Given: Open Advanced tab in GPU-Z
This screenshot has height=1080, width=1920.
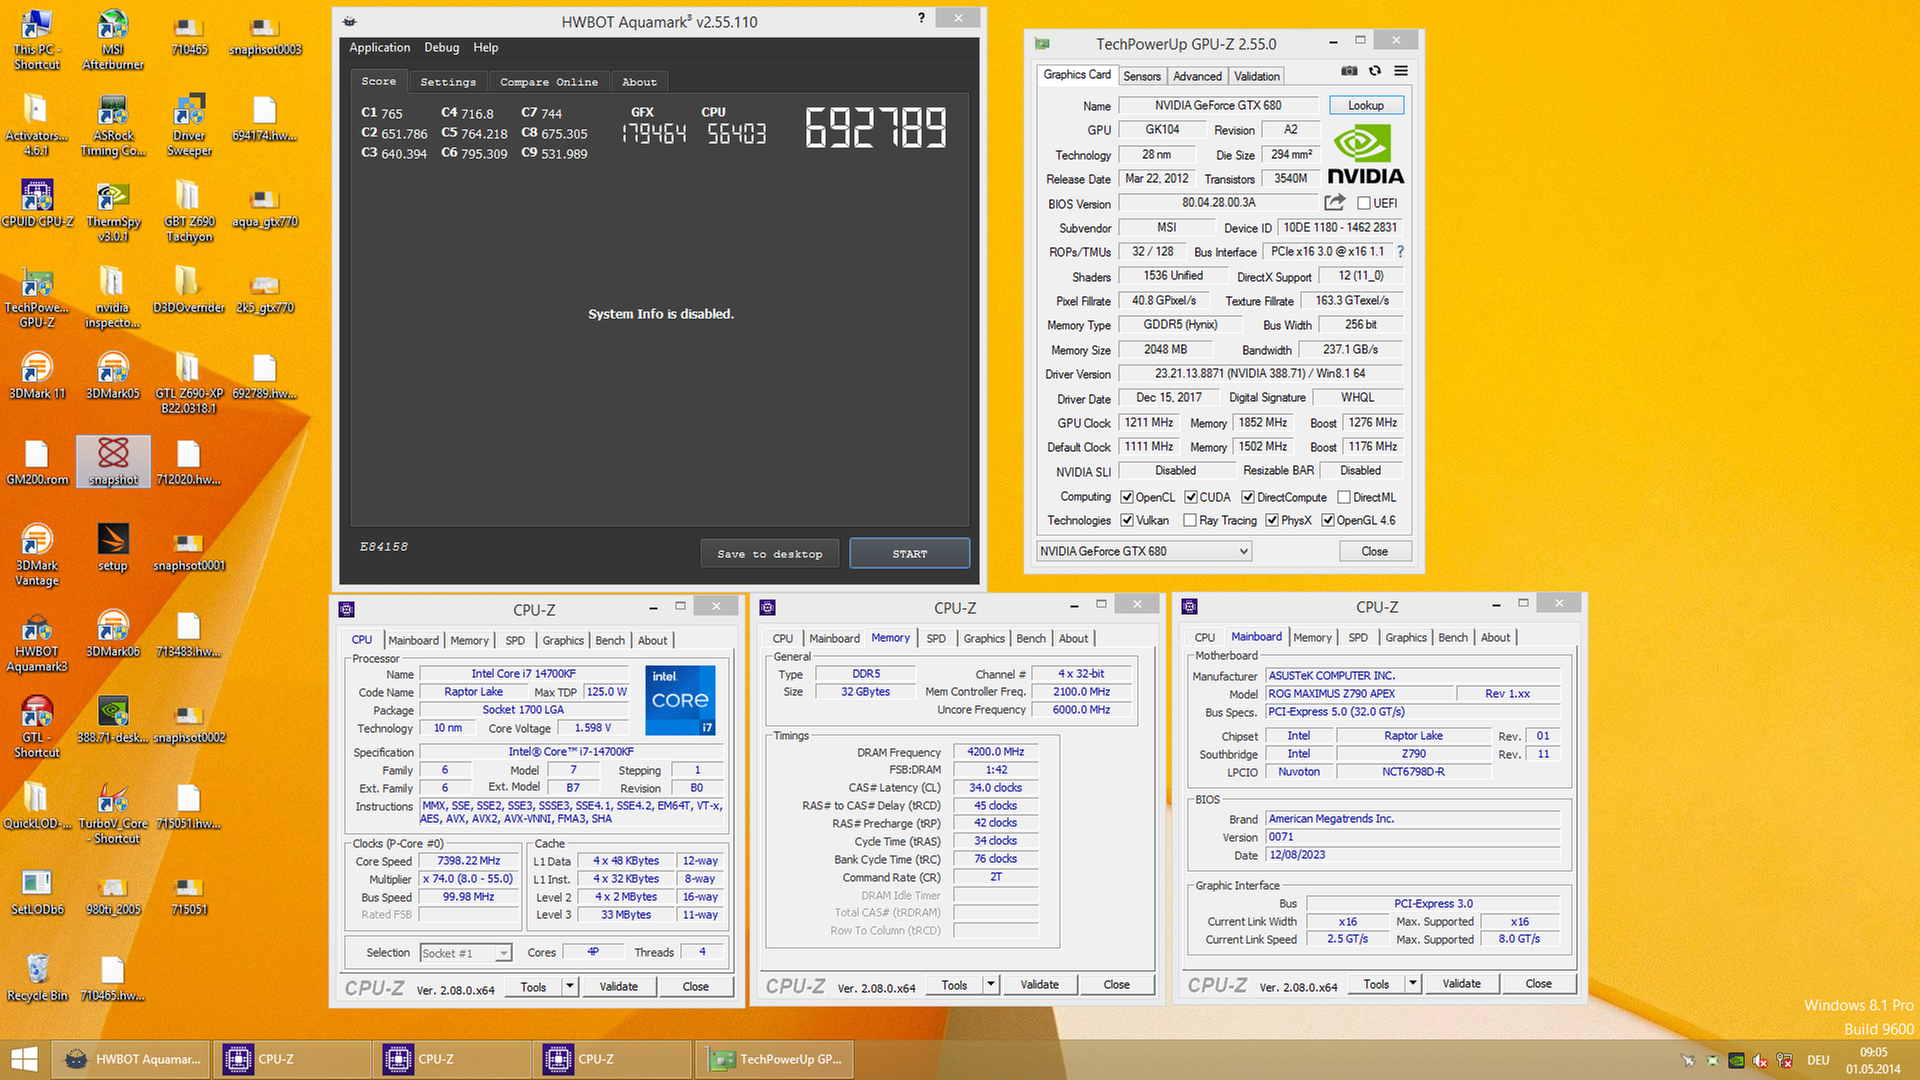Looking at the screenshot, I should (x=1197, y=76).
